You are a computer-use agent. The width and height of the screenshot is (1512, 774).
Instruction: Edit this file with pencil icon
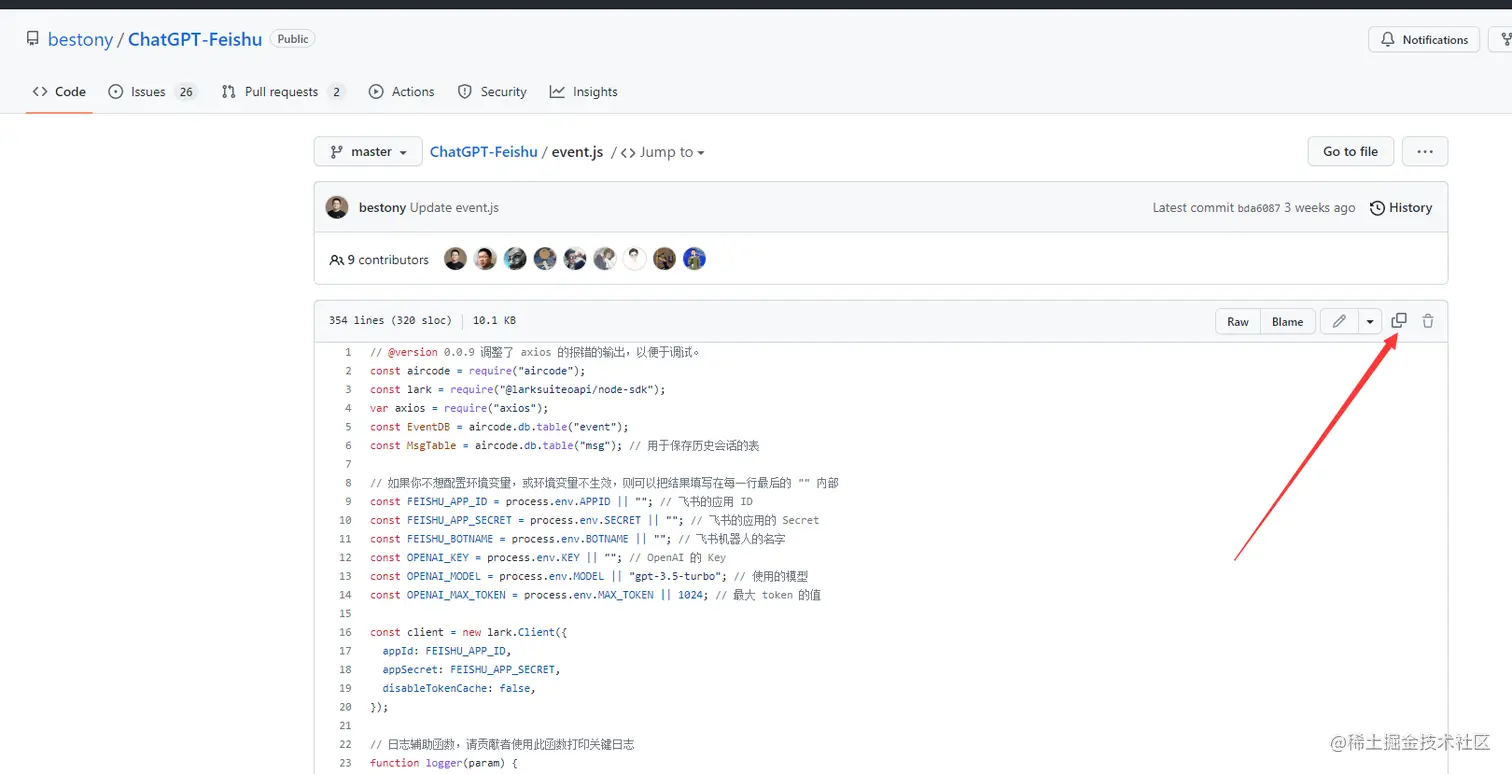(1338, 321)
